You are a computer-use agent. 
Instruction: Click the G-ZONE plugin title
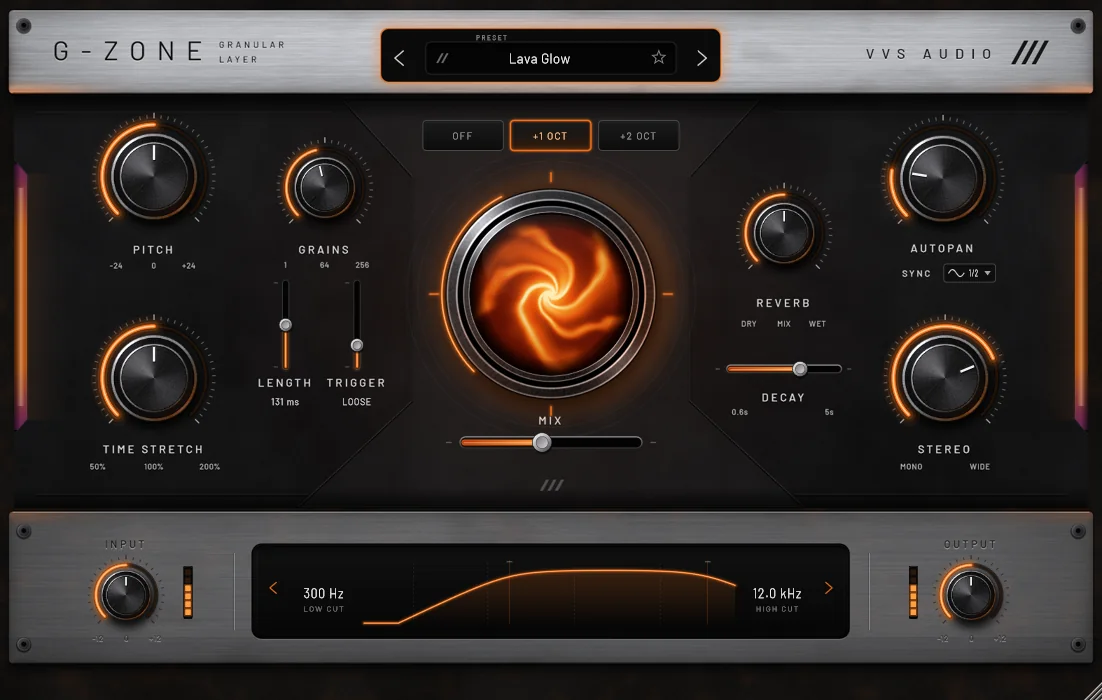coord(129,51)
